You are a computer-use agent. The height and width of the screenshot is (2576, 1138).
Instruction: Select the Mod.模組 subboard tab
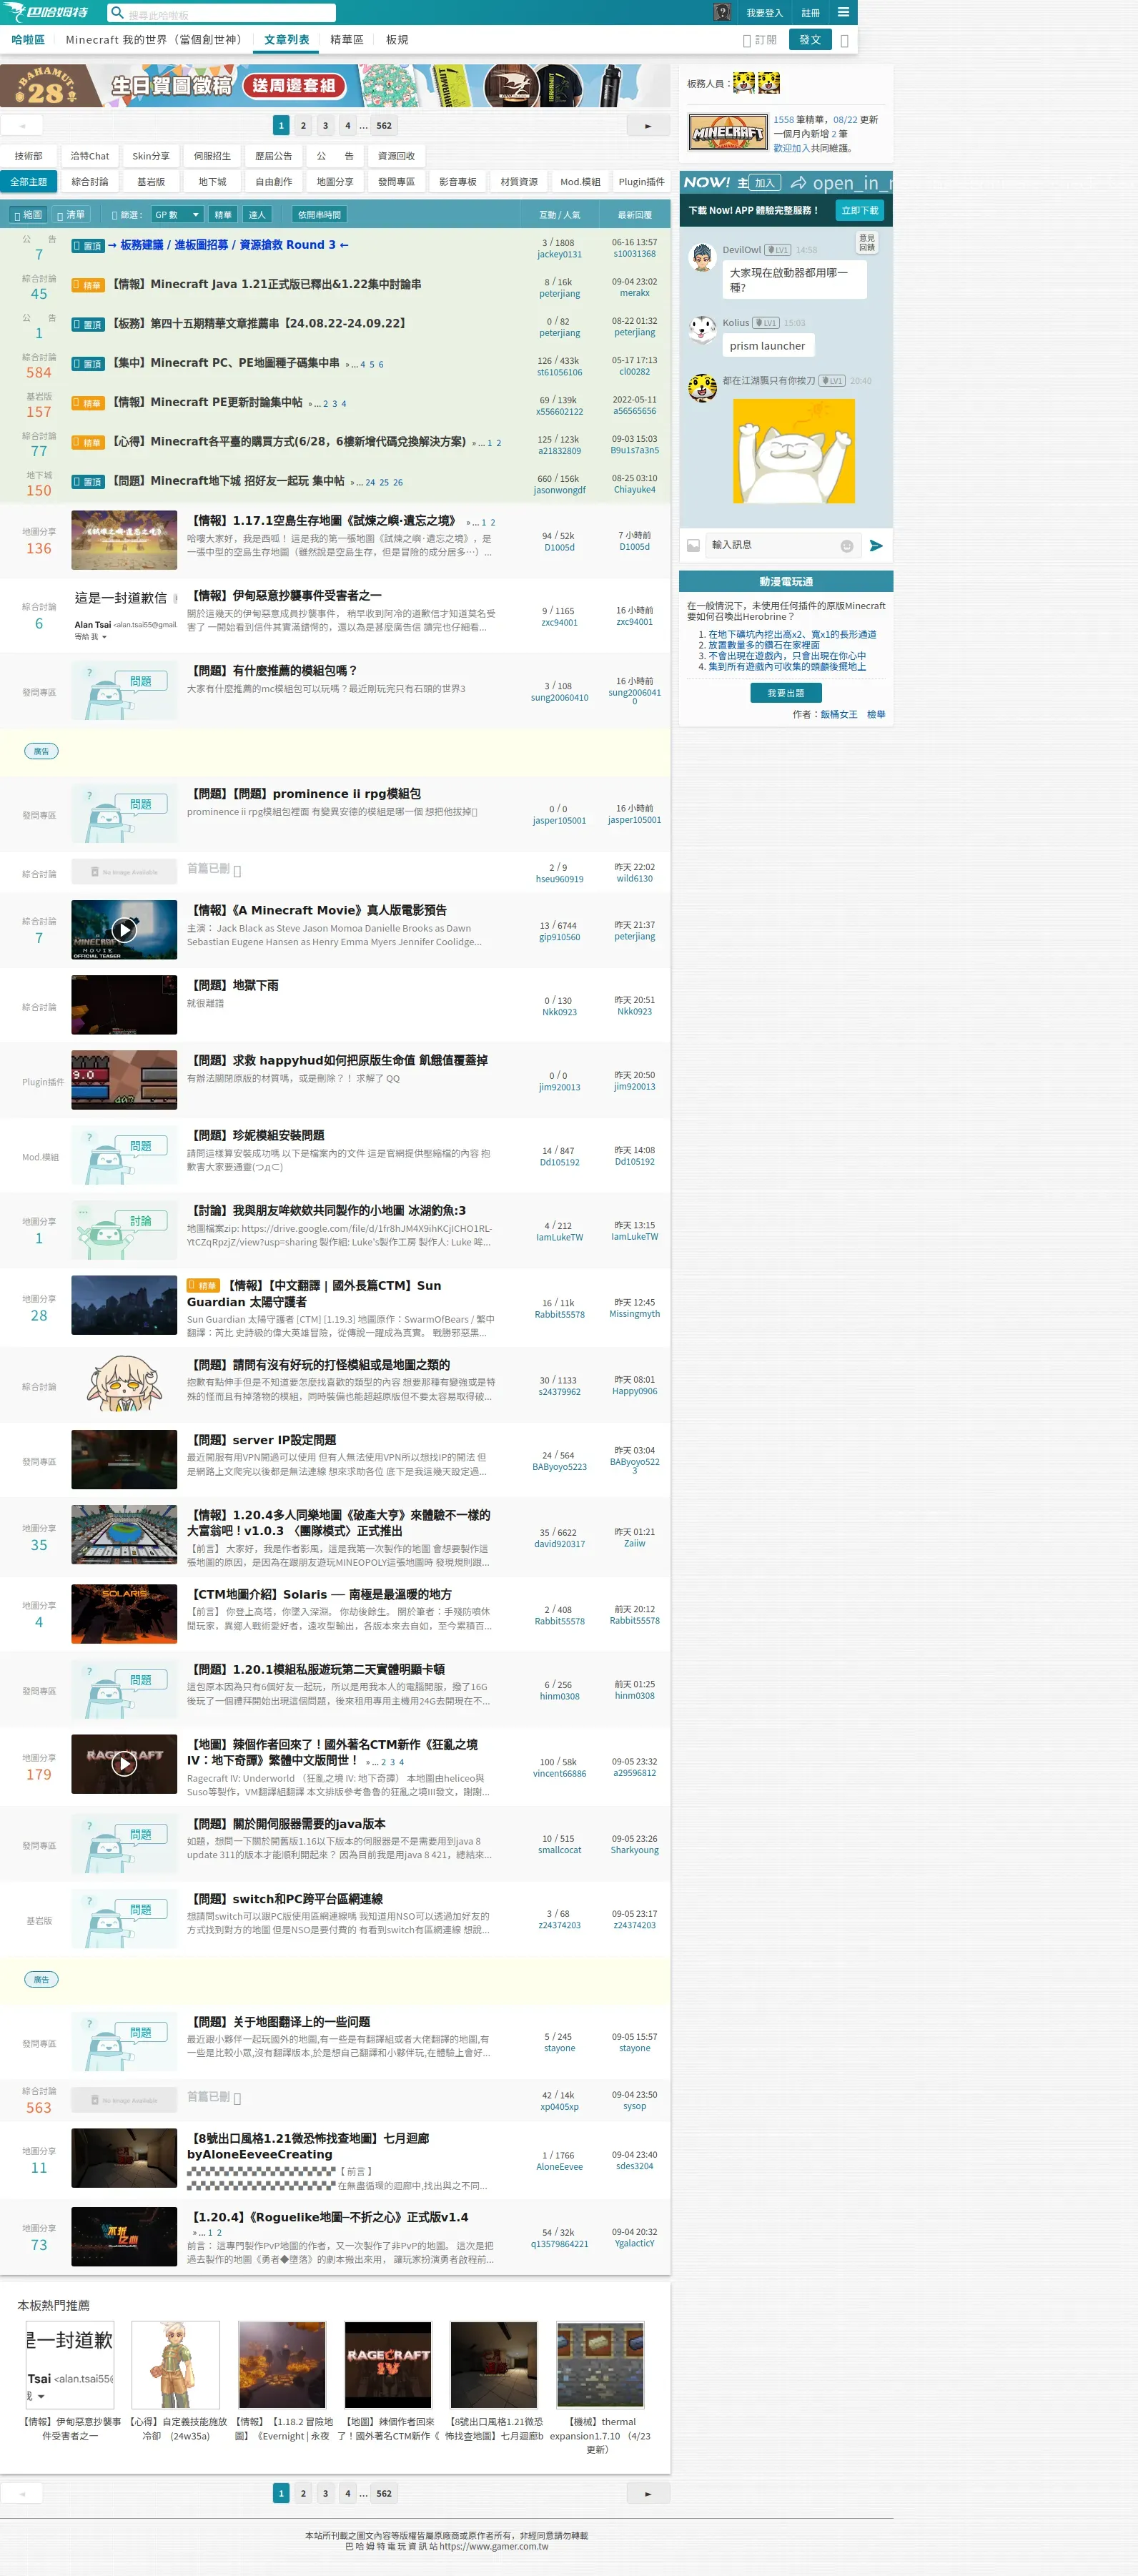point(580,182)
